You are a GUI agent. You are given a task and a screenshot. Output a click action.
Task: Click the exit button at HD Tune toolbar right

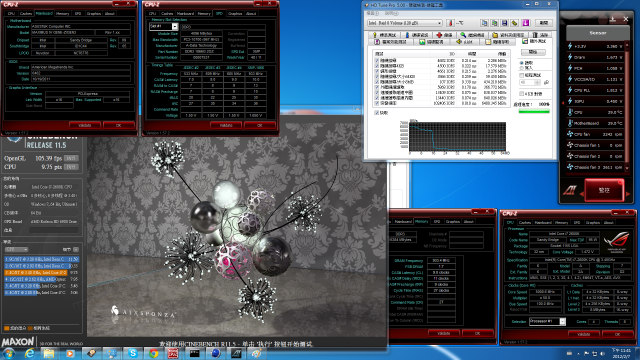tap(543, 23)
